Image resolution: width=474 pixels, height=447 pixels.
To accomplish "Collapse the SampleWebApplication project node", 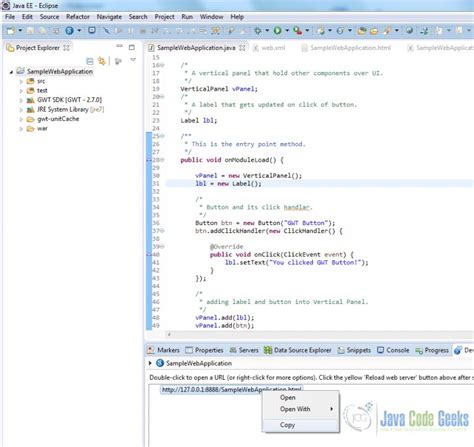I will (11, 72).
